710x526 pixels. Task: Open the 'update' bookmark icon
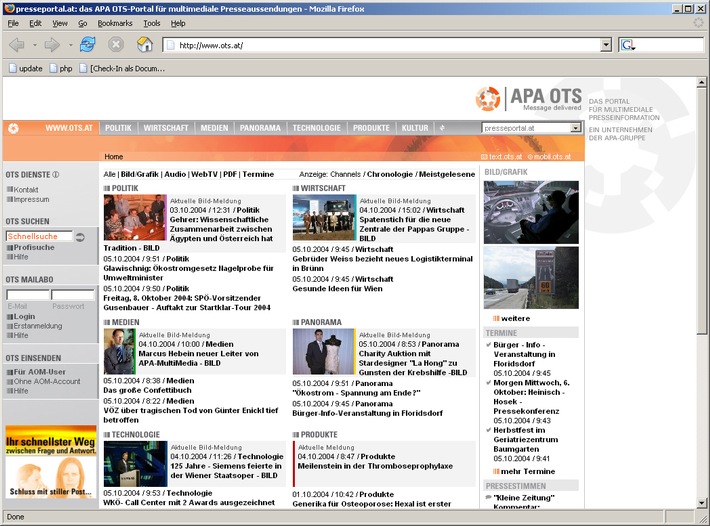[x=13, y=68]
